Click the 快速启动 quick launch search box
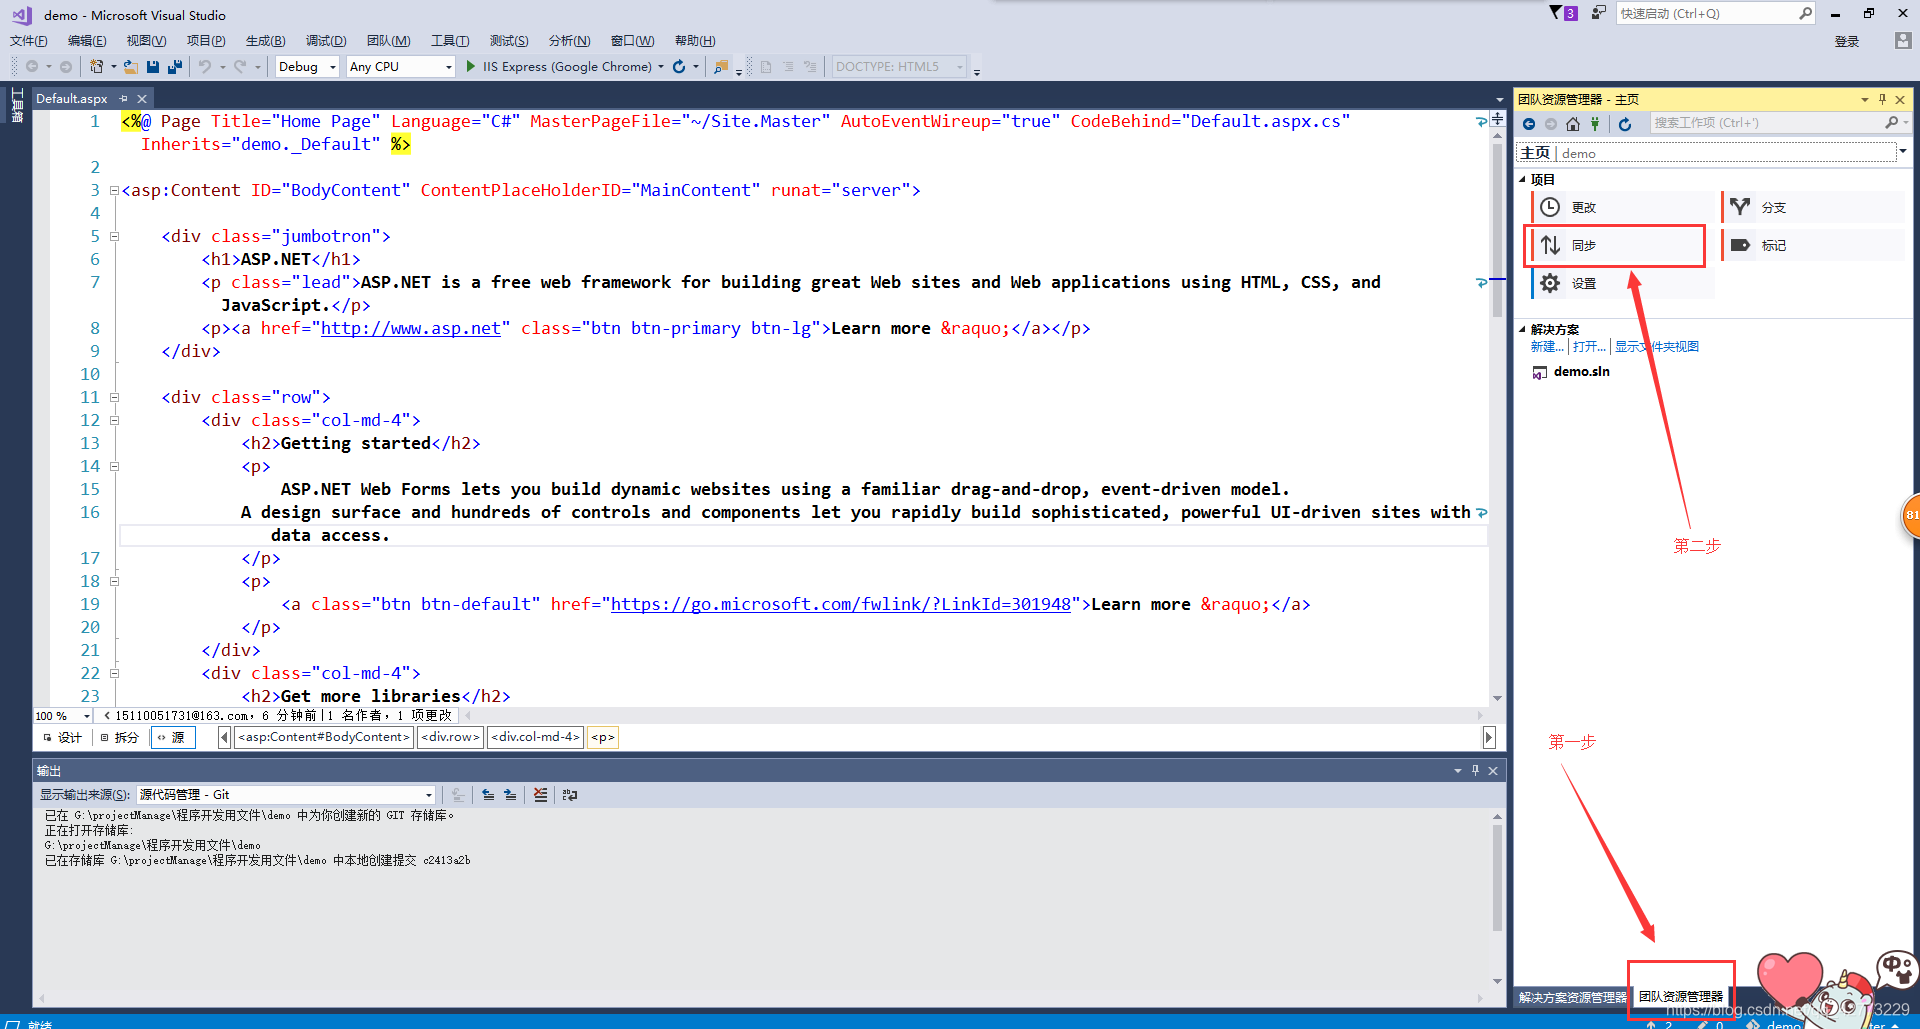1920x1029 pixels. (x=1715, y=13)
